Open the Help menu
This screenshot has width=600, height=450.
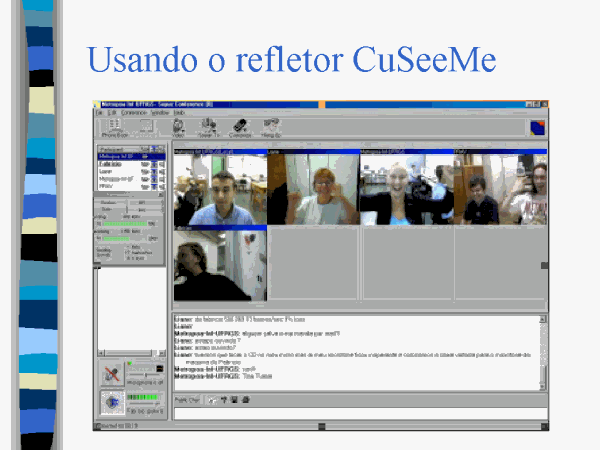(x=179, y=112)
